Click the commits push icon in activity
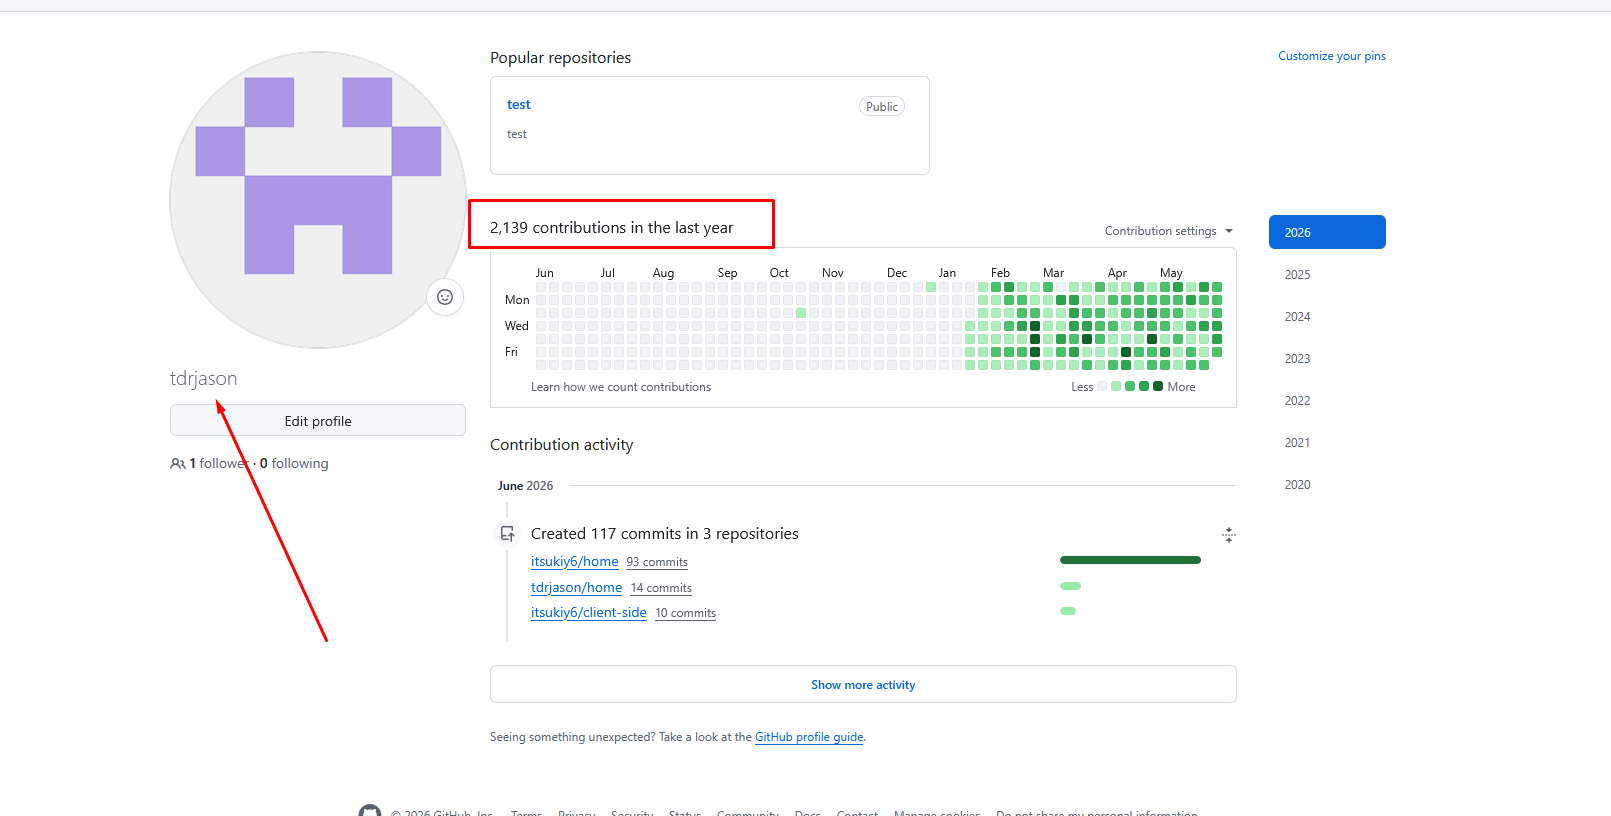Image resolution: width=1611 pixels, height=816 pixels. coord(508,534)
